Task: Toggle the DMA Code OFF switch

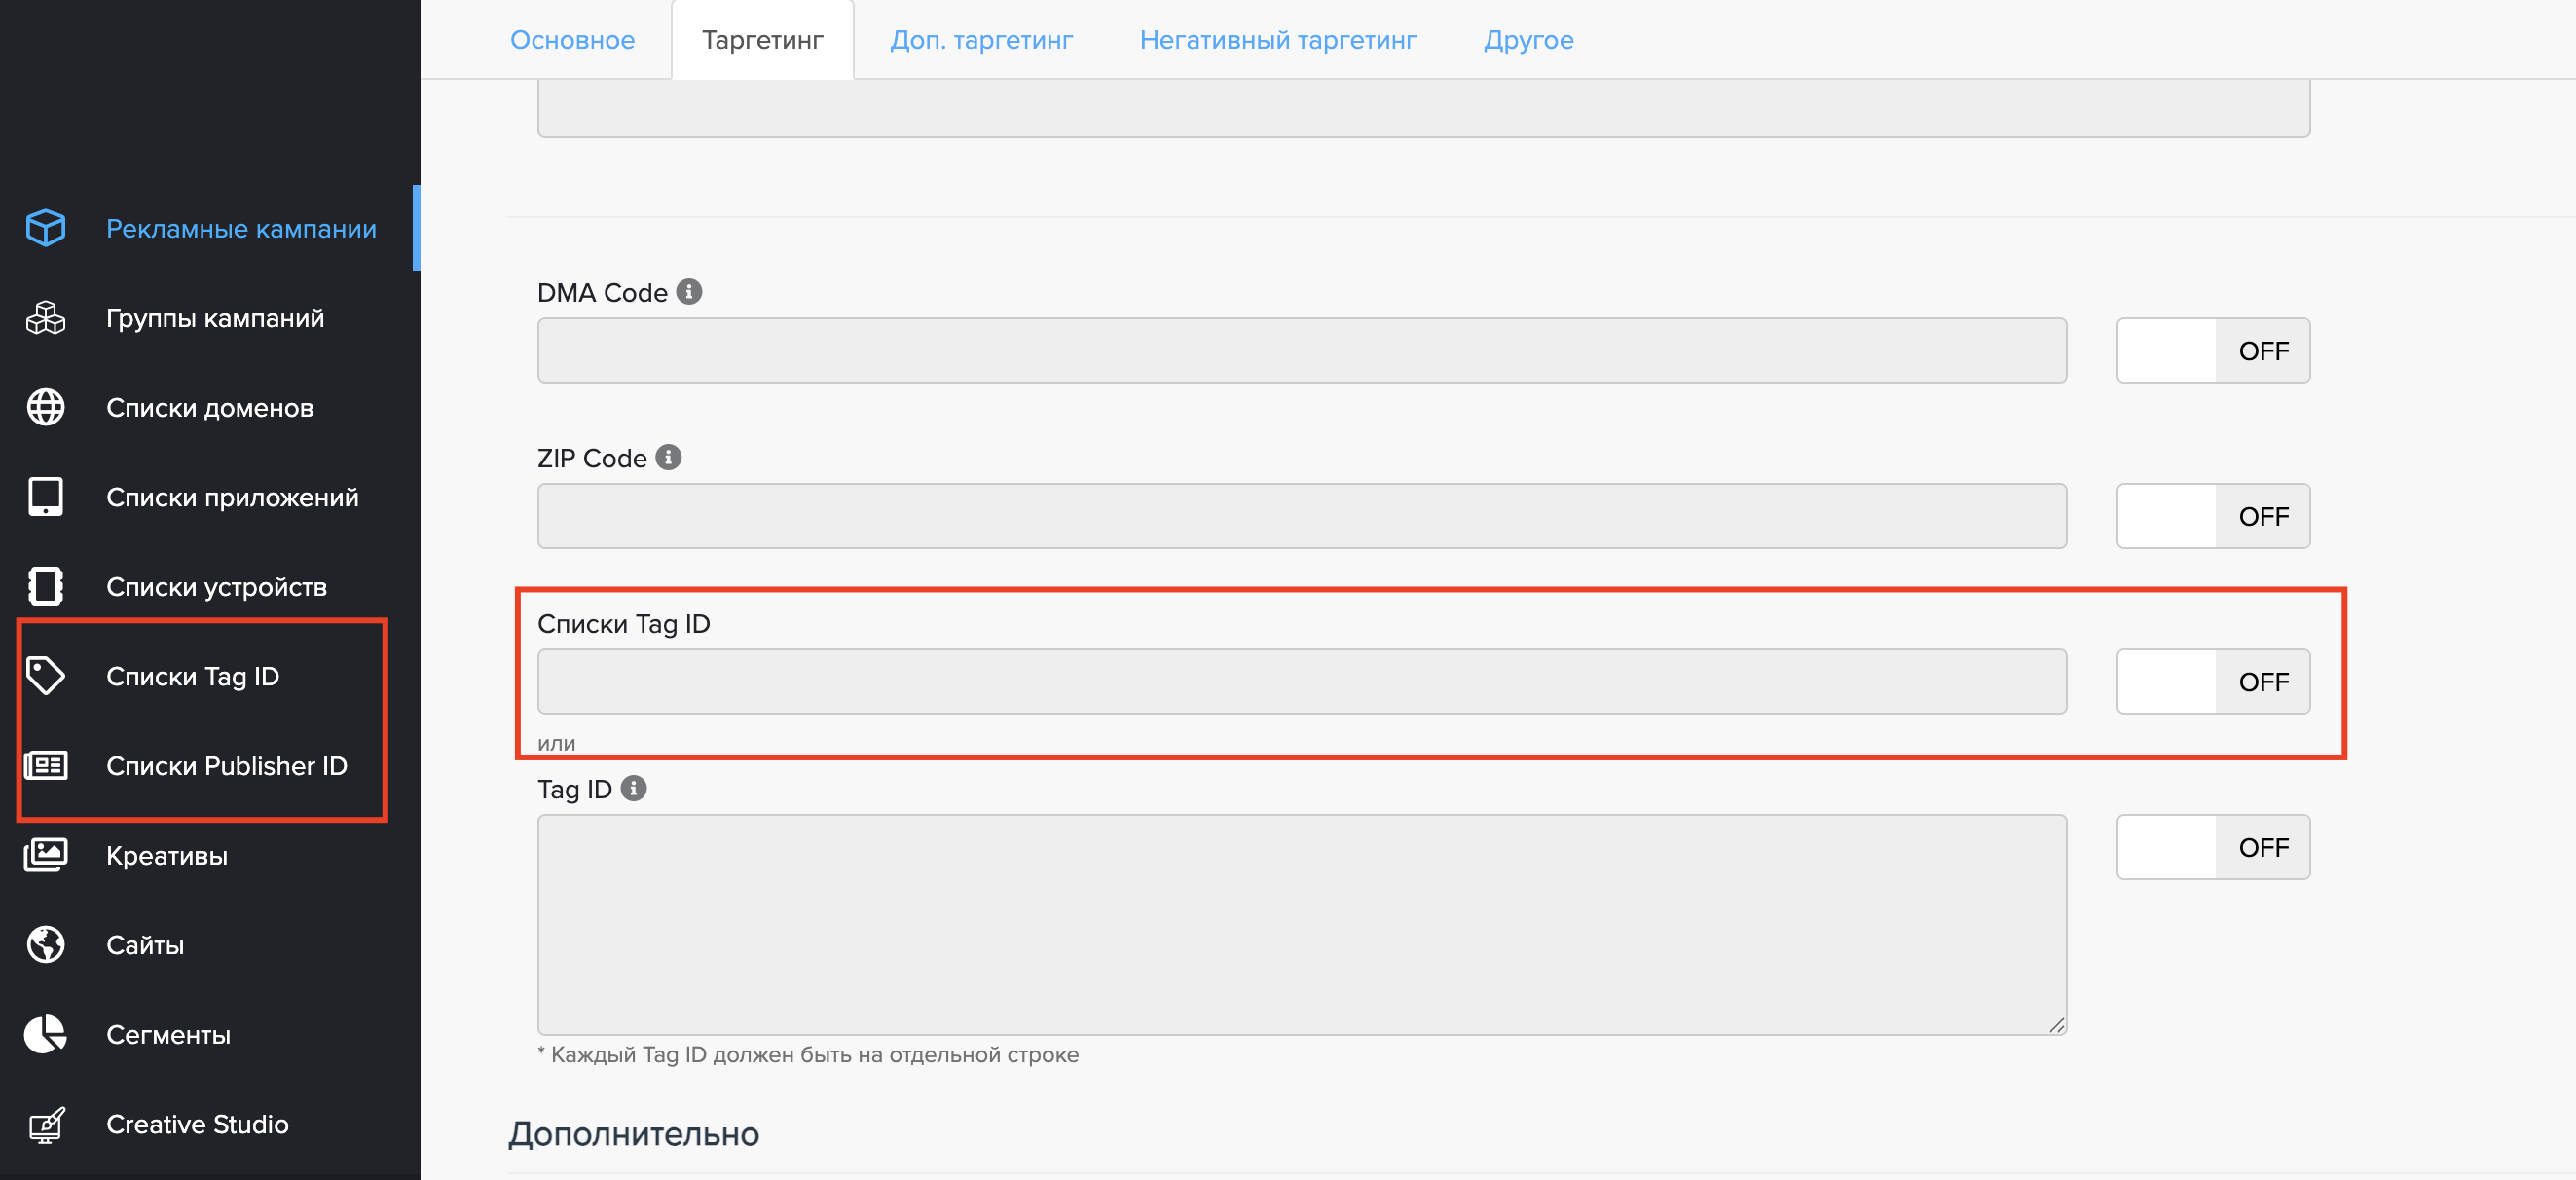Action: [2212, 351]
